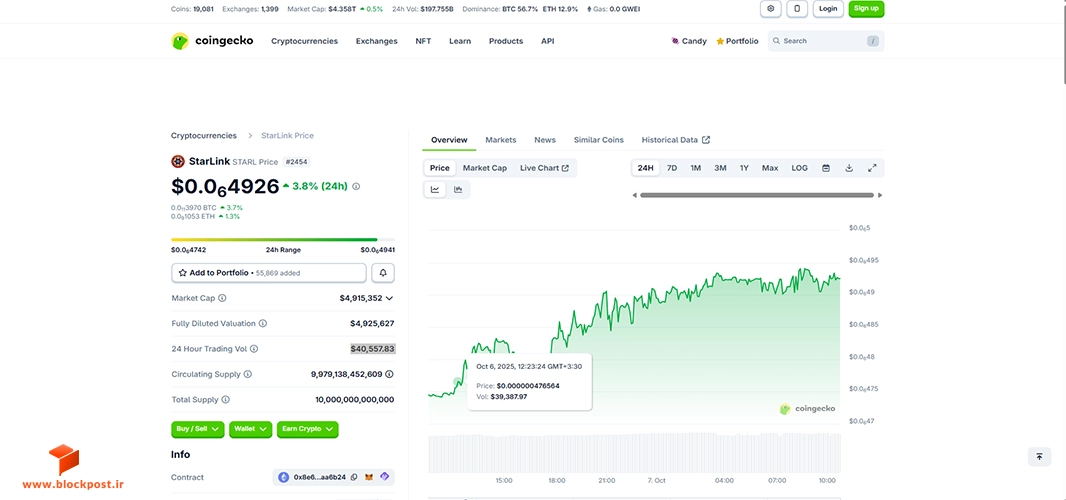Switch chart to Market Cap view

tap(485, 168)
